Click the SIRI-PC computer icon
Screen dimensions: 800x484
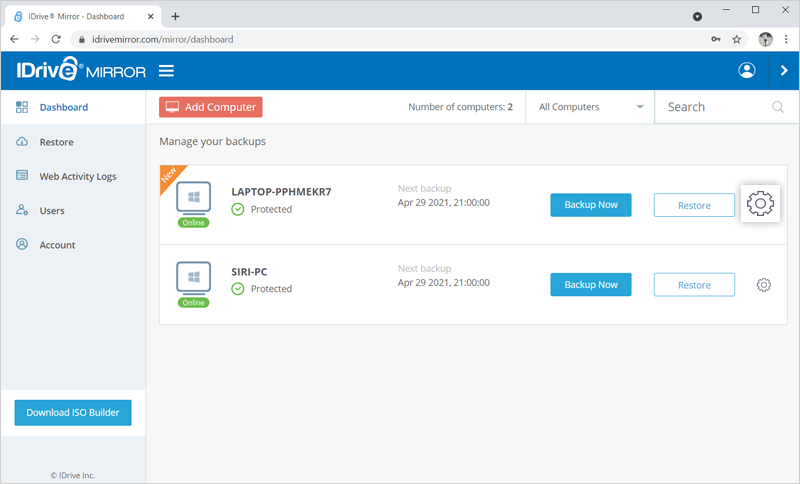coord(193,277)
